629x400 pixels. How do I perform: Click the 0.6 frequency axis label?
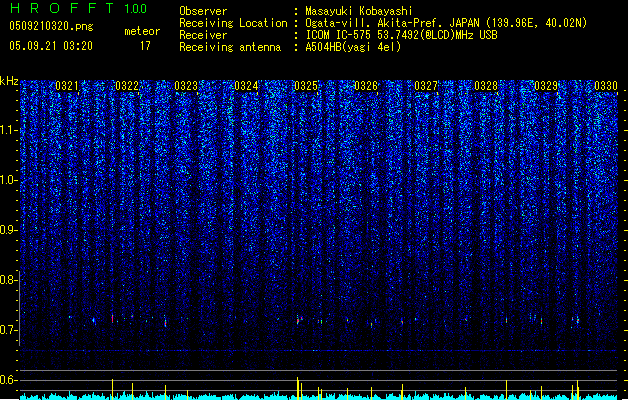point(9,380)
